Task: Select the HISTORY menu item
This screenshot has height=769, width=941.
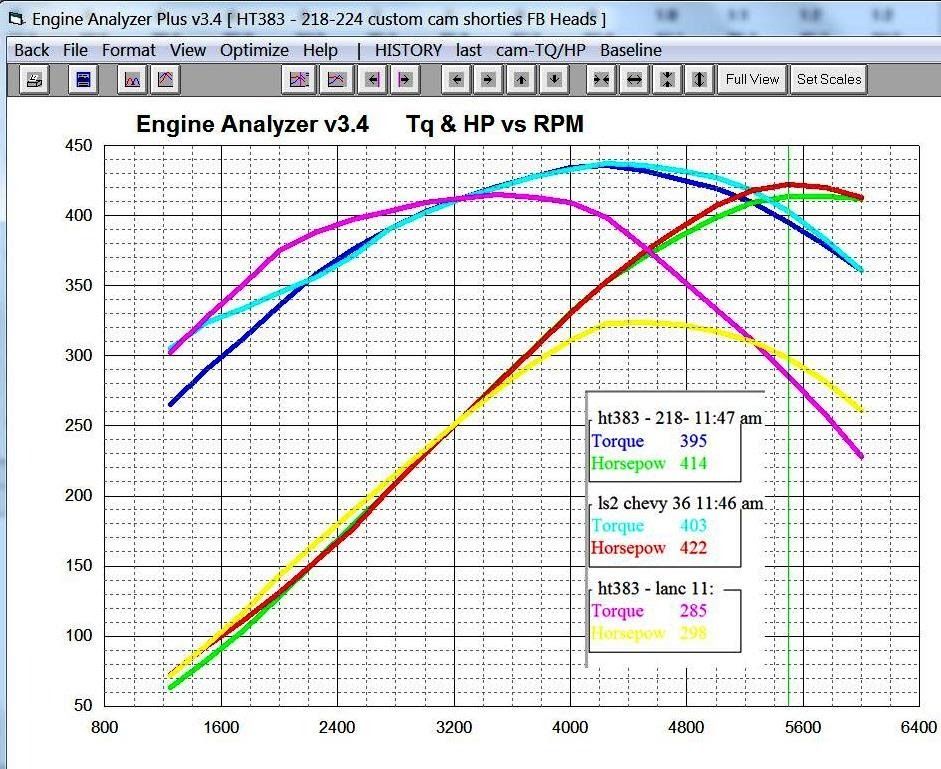Action: pyautogui.click(x=409, y=50)
